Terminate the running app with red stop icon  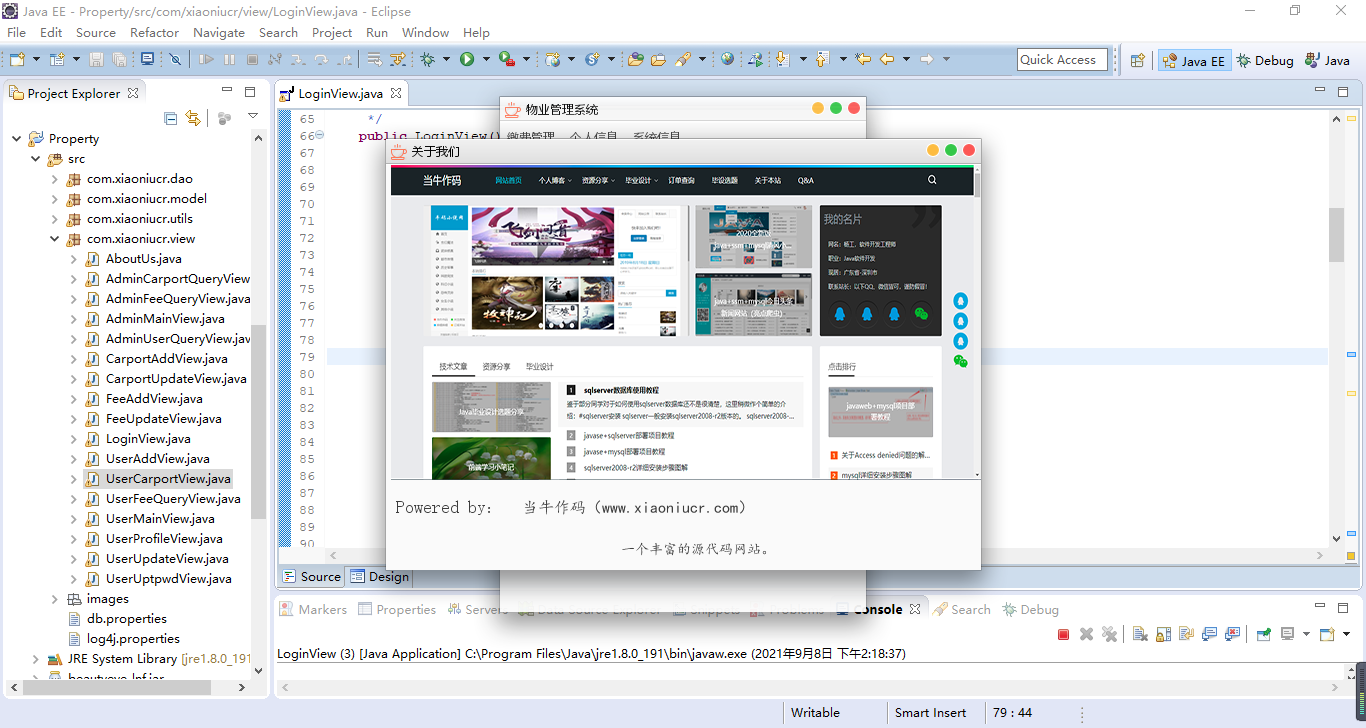coord(1063,634)
